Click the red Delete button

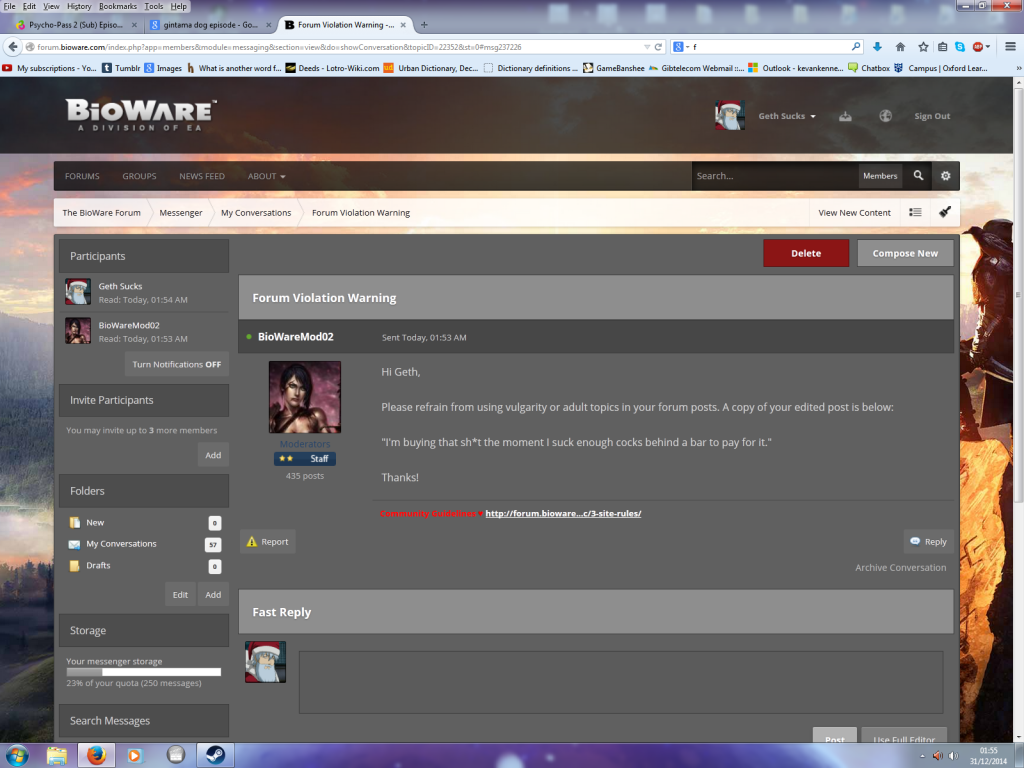(805, 253)
